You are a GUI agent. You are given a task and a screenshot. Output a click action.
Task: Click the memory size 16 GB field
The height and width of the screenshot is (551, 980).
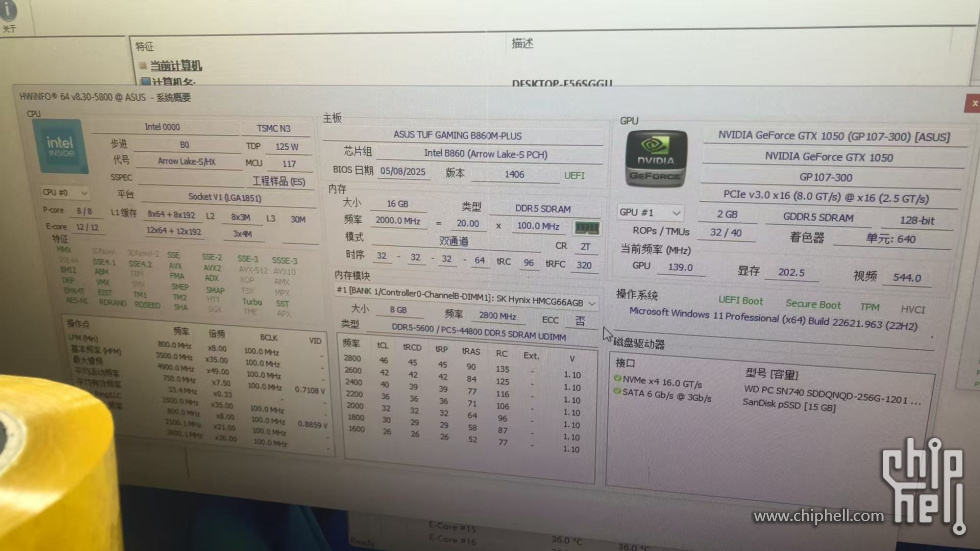pyautogui.click(x=398, y=204)
